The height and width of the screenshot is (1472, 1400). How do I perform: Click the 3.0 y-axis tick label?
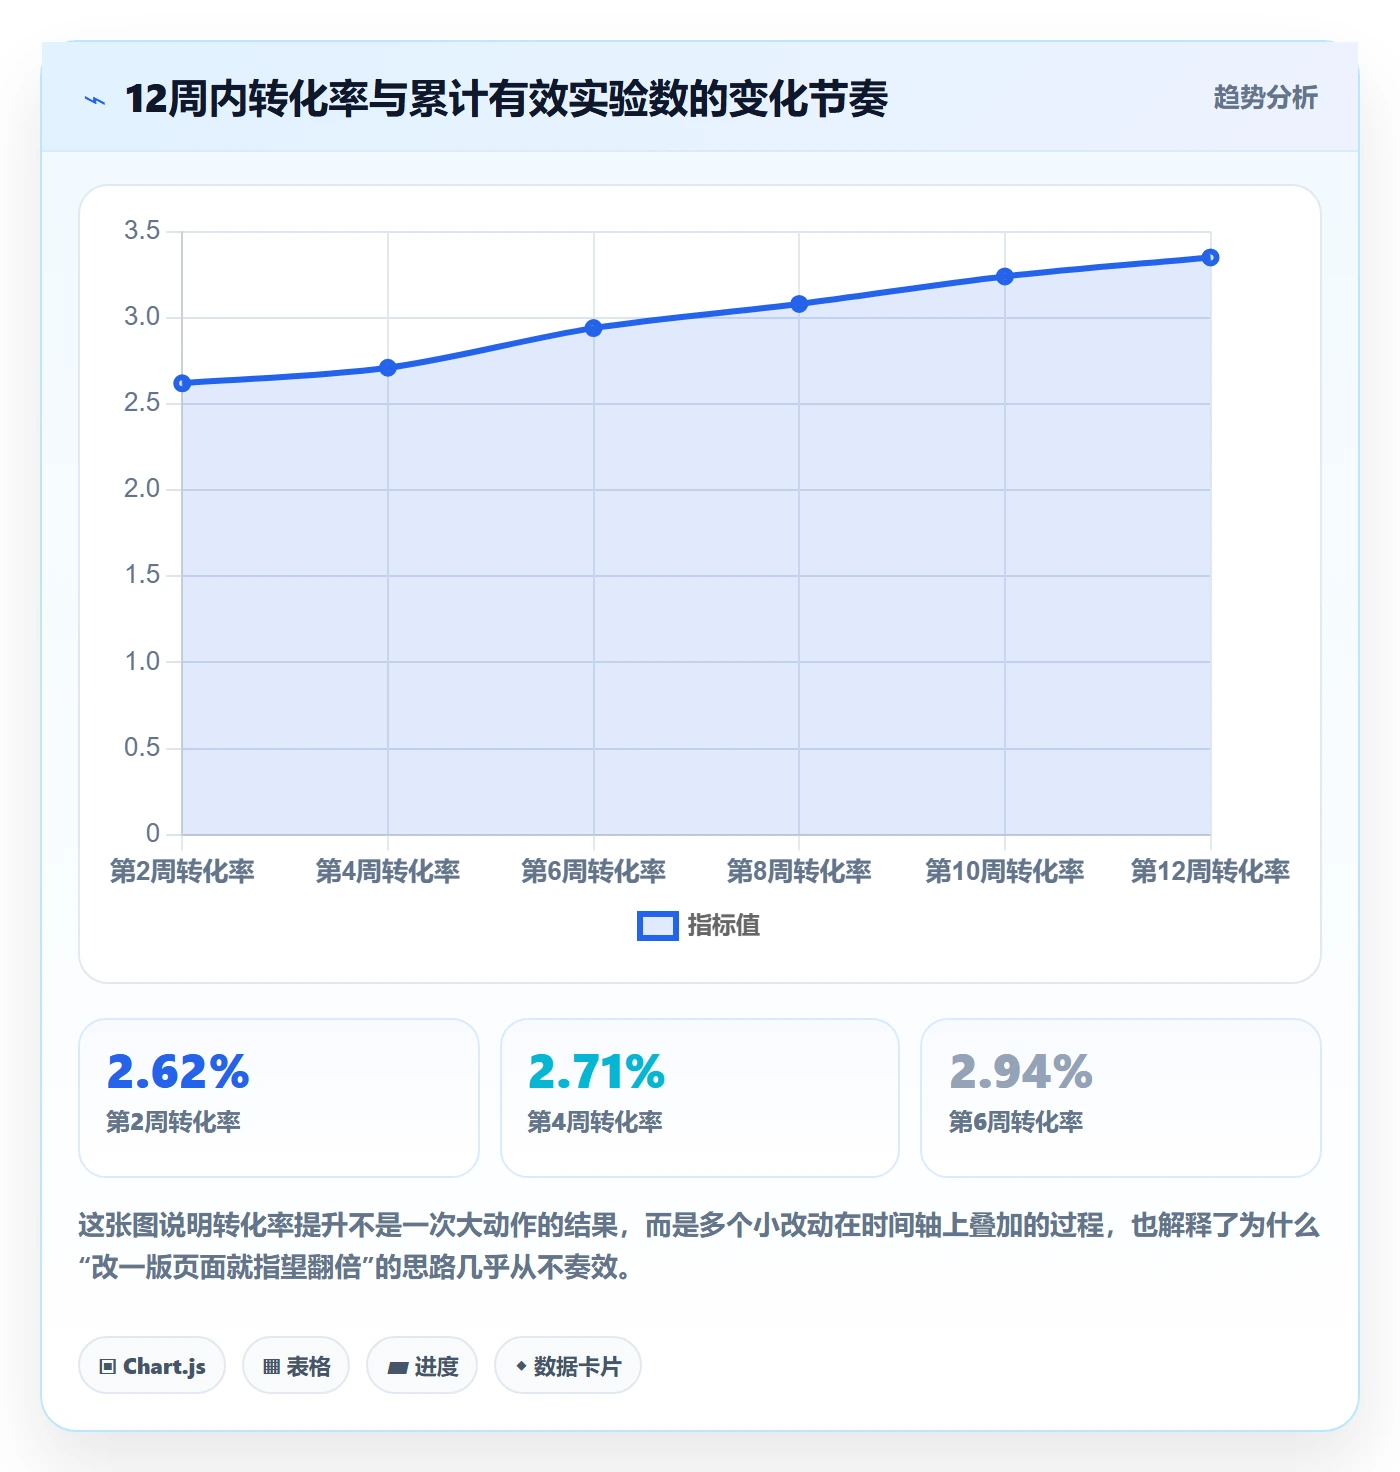[142, 317]
